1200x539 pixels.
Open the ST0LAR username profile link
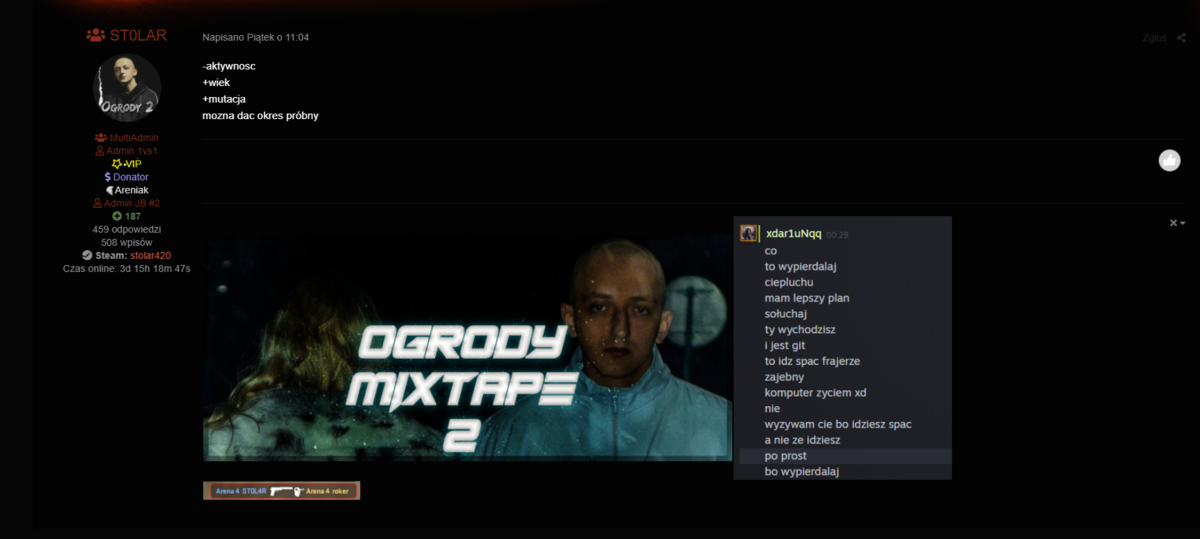138,36
